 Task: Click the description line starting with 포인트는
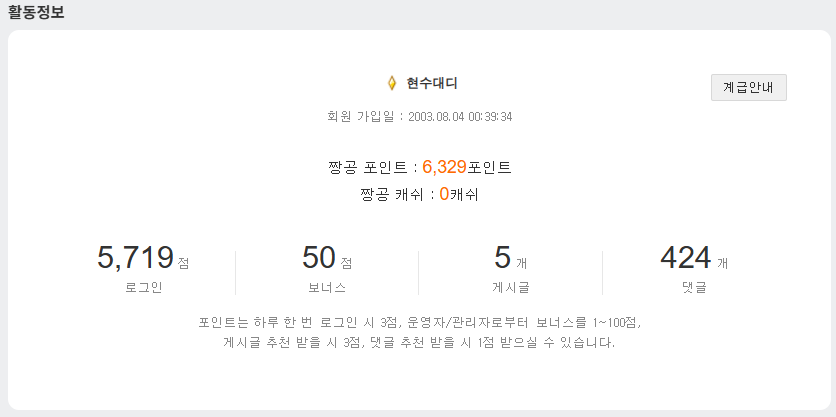[418, 323]
